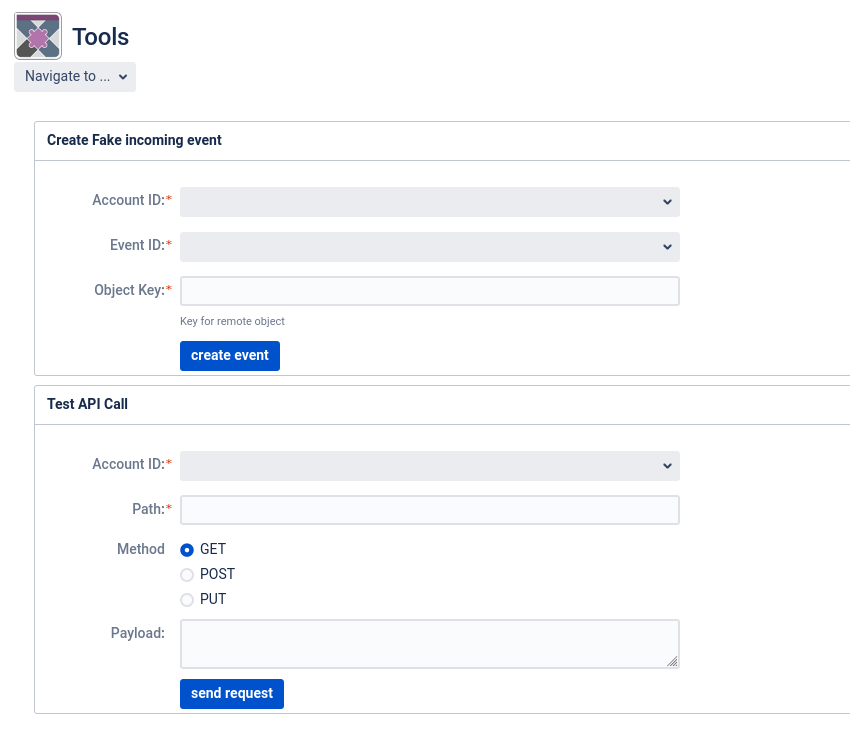Open the Event ID dropdown

[430, 247]
